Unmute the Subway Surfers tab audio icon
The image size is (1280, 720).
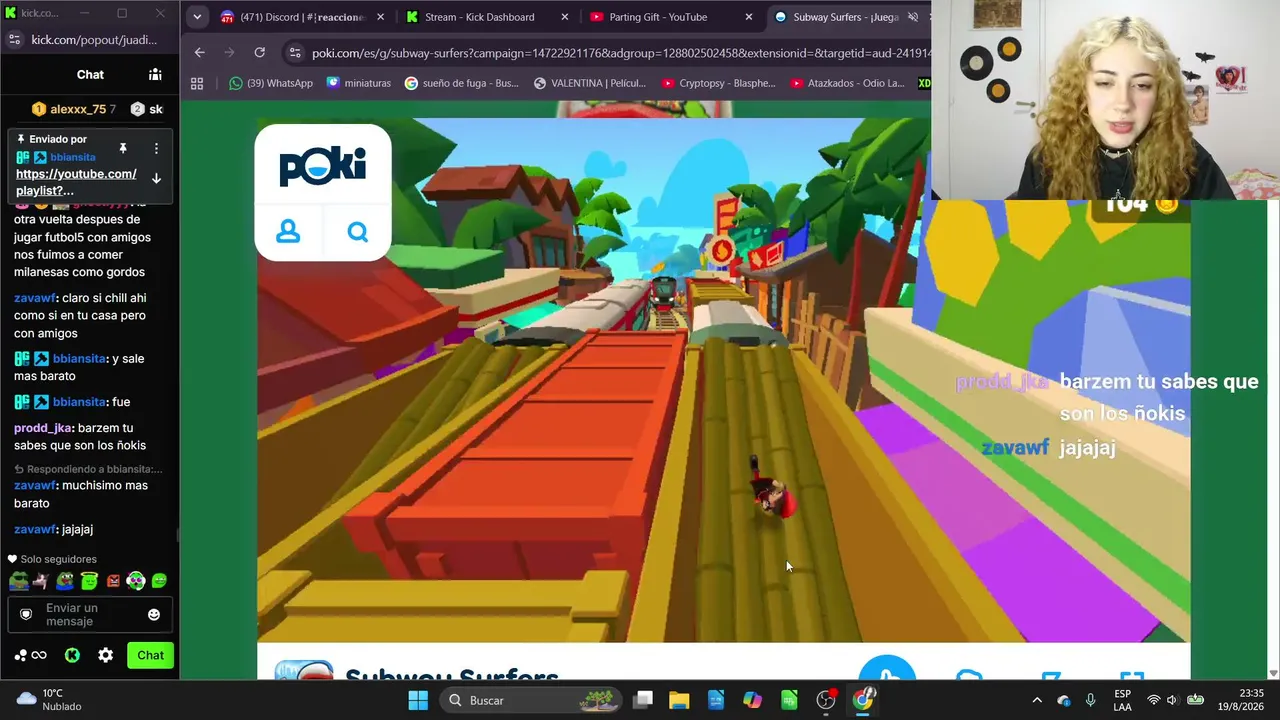click(913, 17)
